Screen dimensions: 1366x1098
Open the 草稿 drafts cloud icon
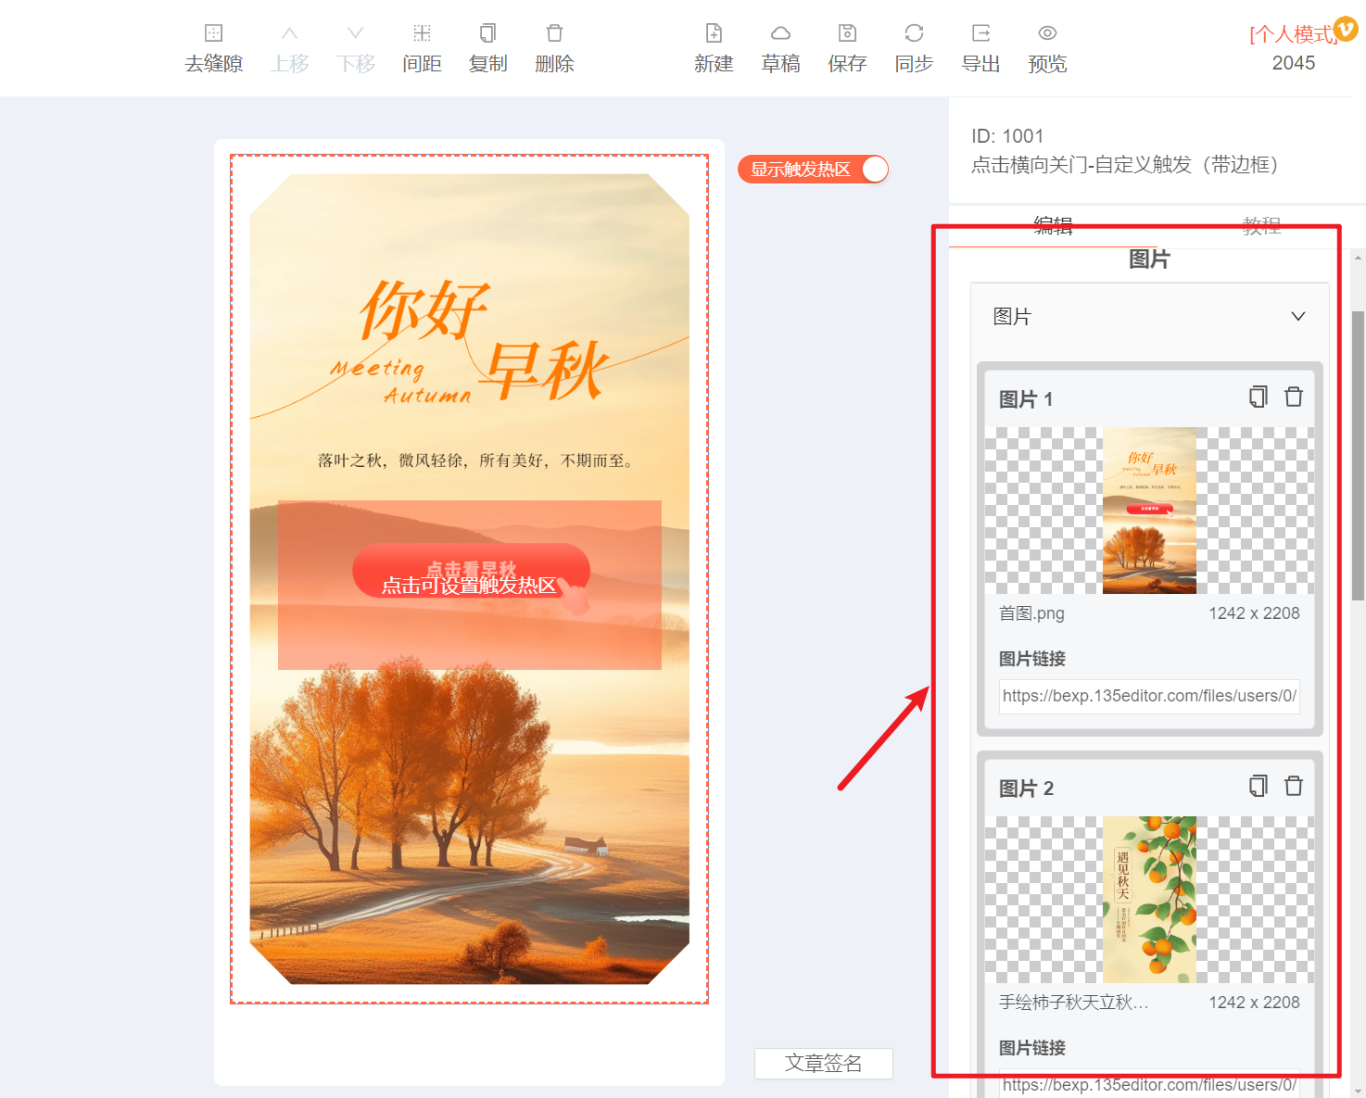[781, 34]
